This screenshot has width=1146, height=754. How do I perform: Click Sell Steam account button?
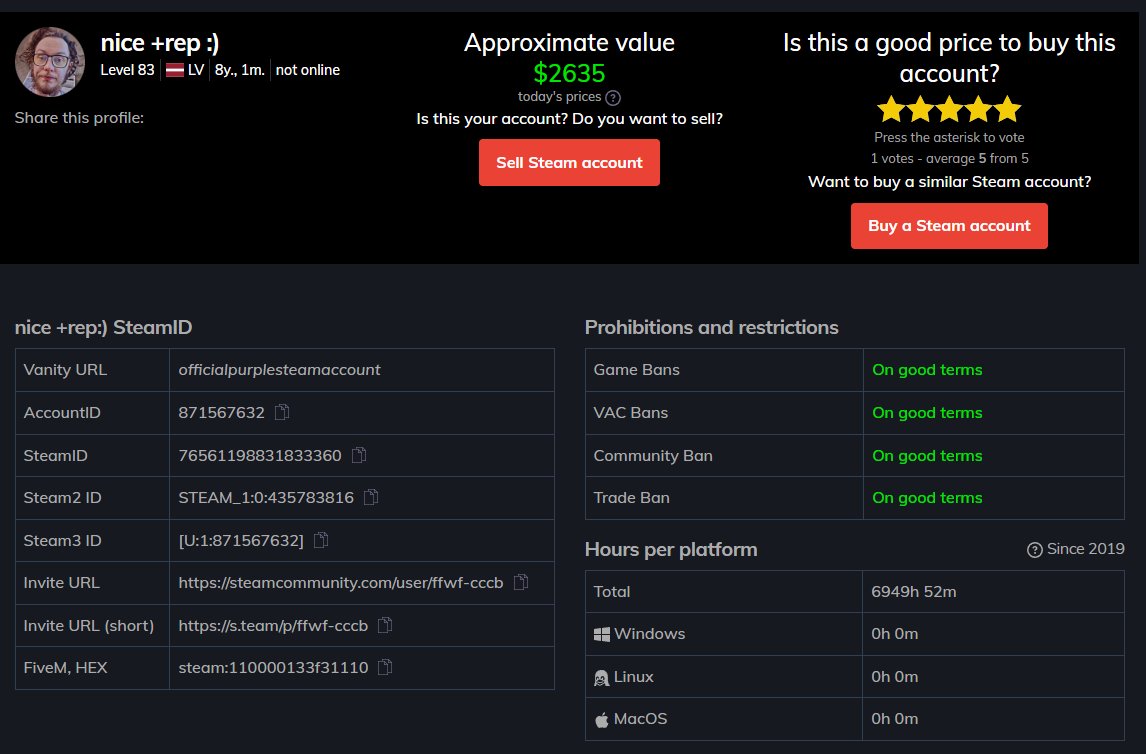pos(569,162)
